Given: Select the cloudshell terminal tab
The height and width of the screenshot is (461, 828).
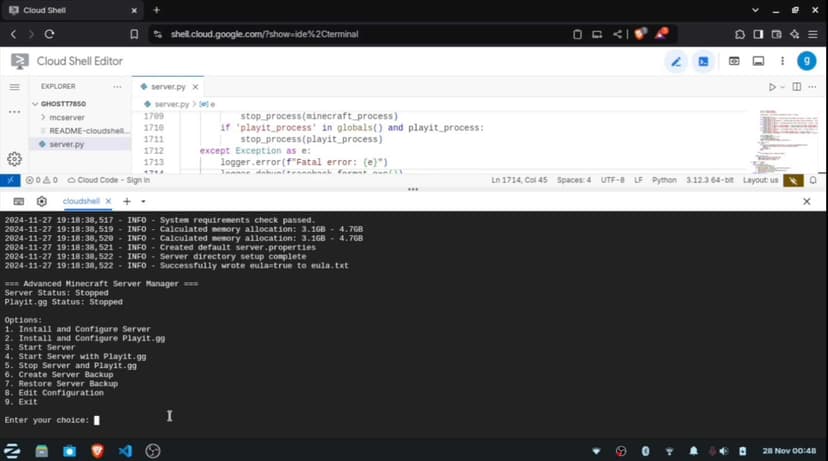Looking at the screenshot, I should (81, 201).
